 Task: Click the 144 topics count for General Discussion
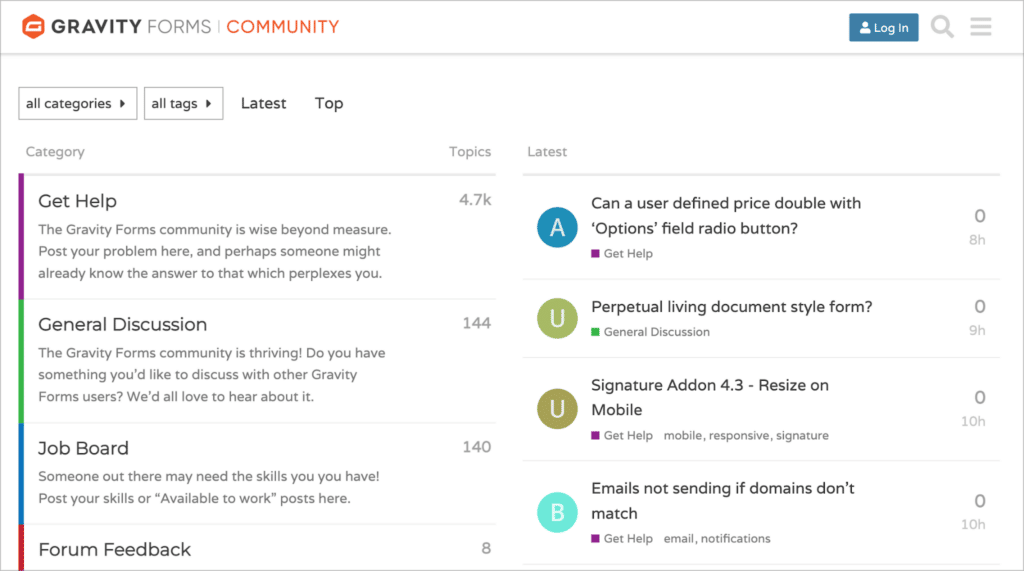coord(477,323)
